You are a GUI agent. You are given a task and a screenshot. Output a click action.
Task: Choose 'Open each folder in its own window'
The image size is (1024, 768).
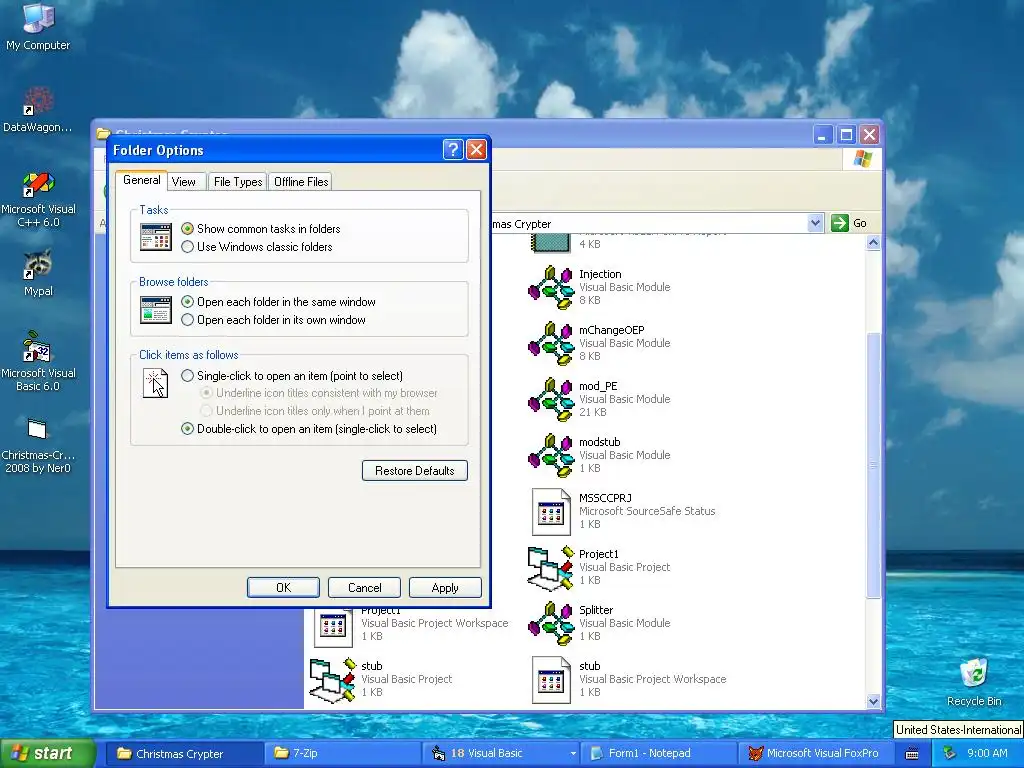(274, 320)
